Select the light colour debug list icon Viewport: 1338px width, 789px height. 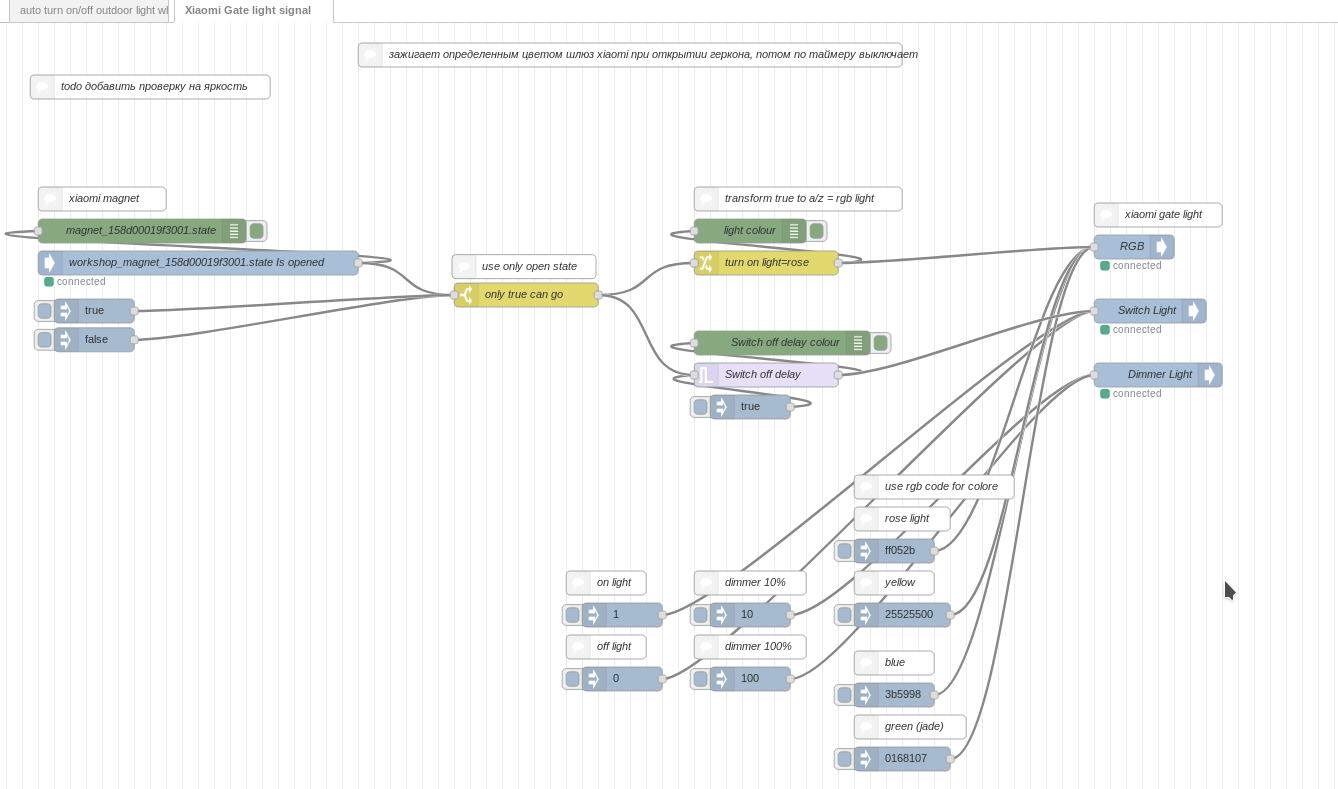click(794, 231)
